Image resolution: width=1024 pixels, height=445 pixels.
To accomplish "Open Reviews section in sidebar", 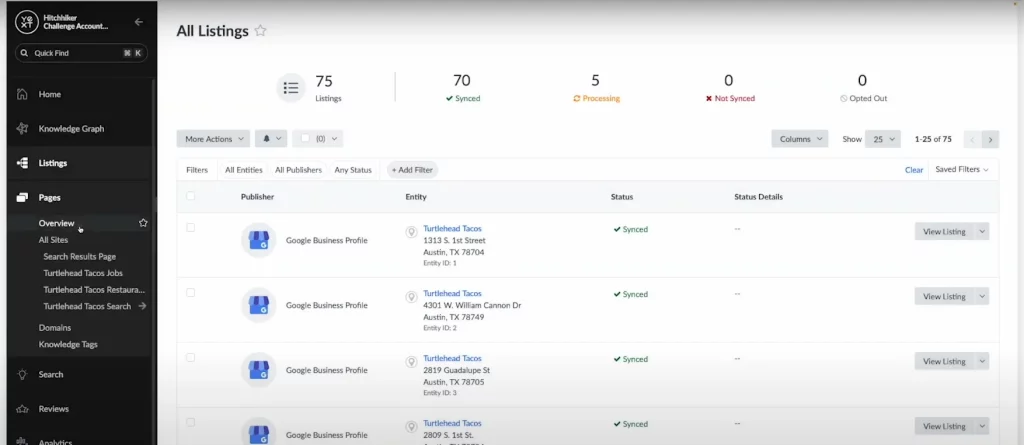I will (x=54, y=409).
